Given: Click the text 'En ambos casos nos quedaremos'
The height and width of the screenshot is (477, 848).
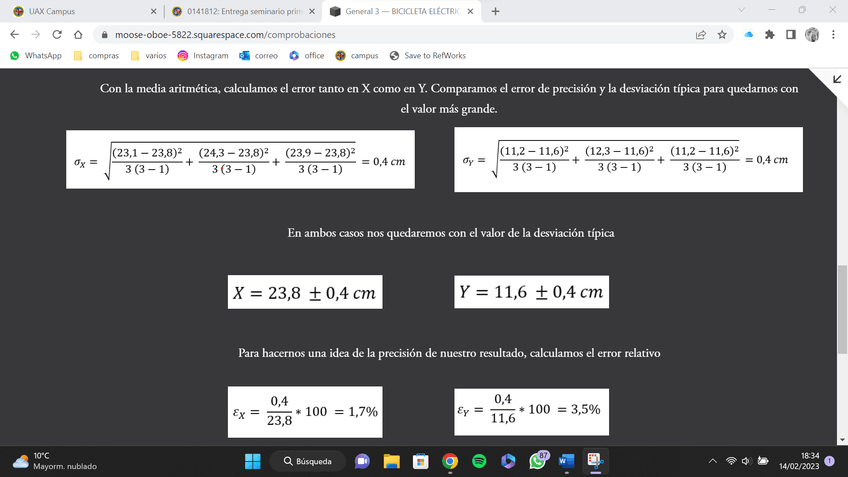Looking at the screenshot, I should coord(368,233).
